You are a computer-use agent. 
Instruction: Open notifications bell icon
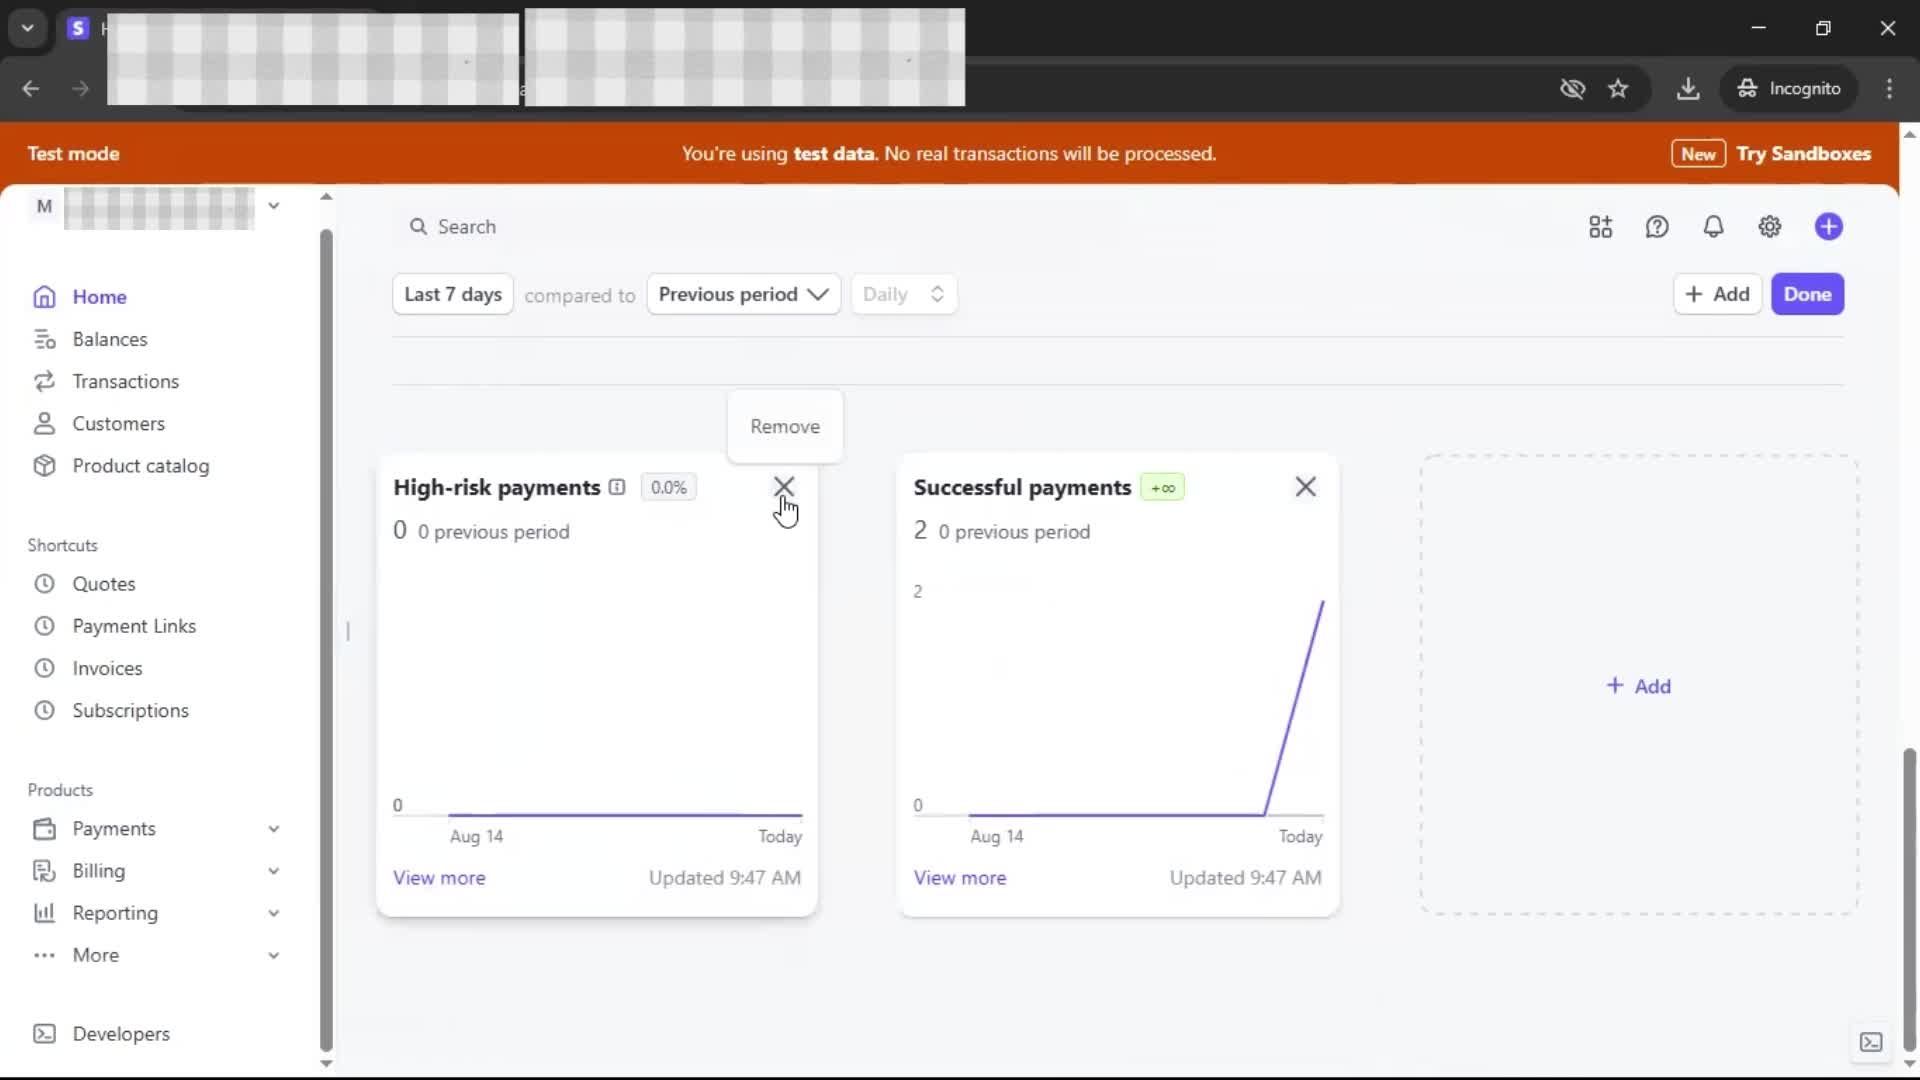(1713, 227)
